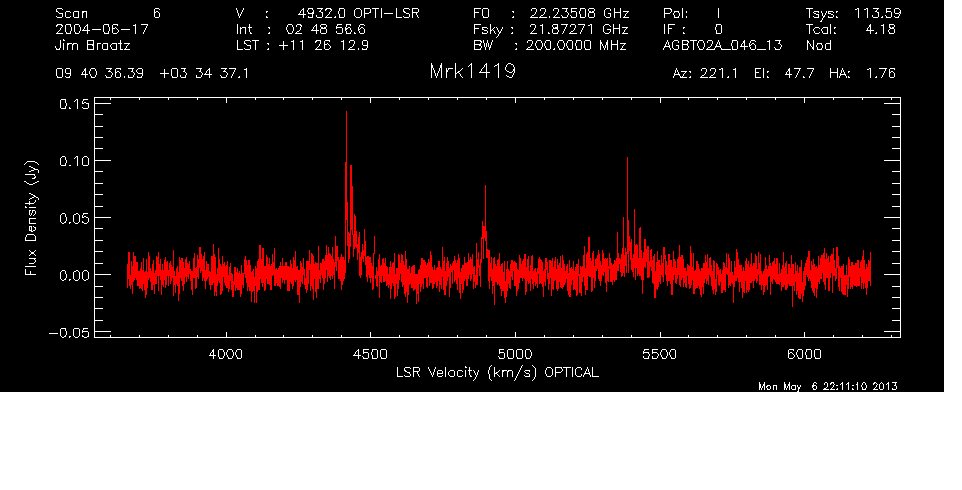
Task: Click the central spectral peak near 4900 km/s
Action: point(485,227)
